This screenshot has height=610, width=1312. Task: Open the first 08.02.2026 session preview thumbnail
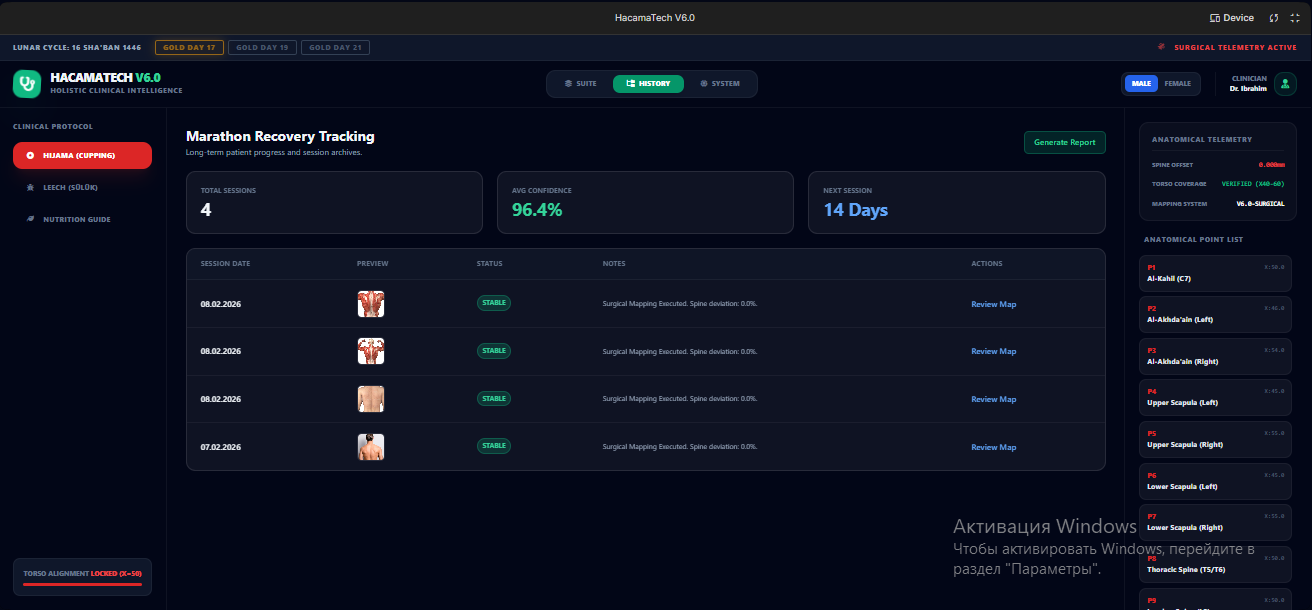tap(371, 304)
